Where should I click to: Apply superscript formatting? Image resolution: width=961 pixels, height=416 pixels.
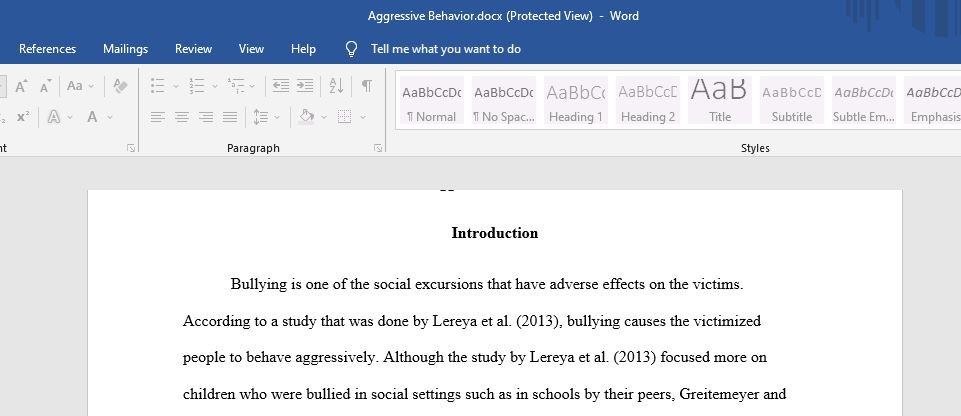coord(23,116)
